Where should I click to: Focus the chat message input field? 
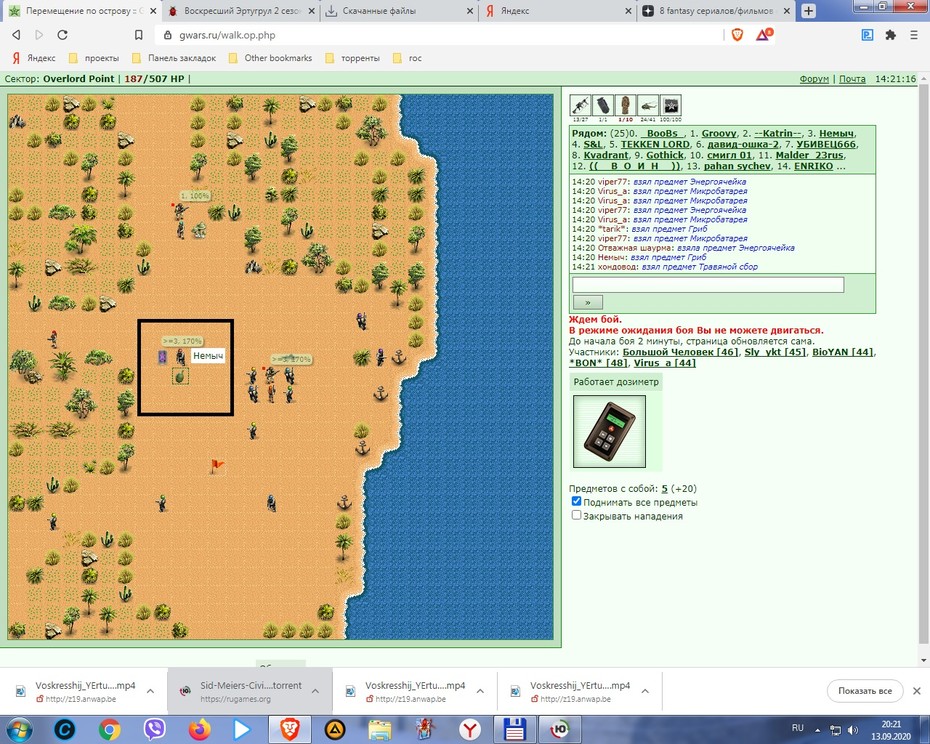tap(708, 285)
